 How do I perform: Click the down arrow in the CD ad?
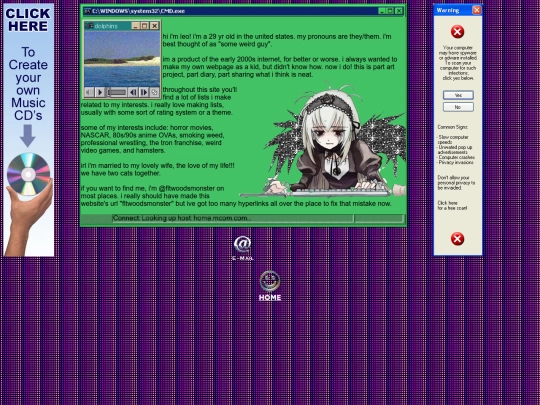[28, 136]
